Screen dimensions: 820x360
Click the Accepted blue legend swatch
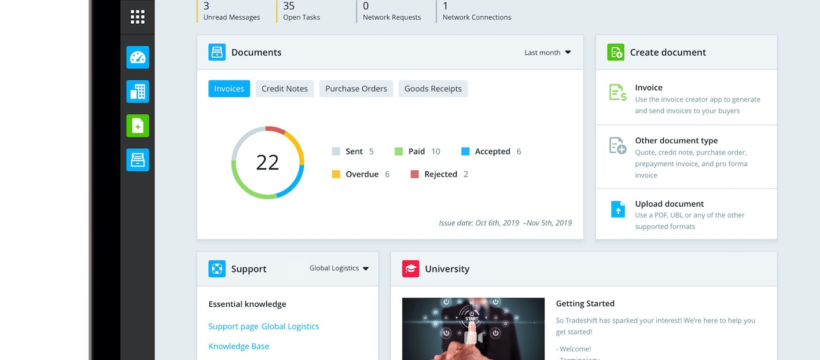(x=465, y=152)
